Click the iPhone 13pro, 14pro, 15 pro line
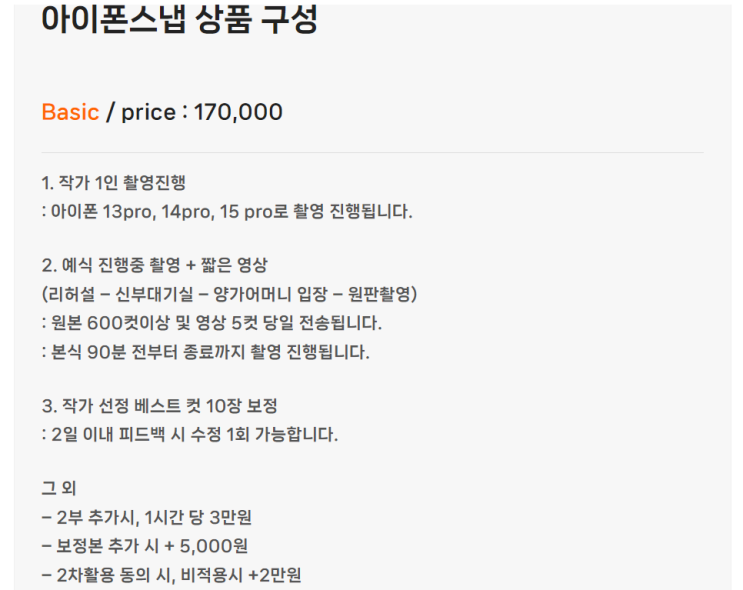The width and height of the screenshot is (743, 590). 226,212
